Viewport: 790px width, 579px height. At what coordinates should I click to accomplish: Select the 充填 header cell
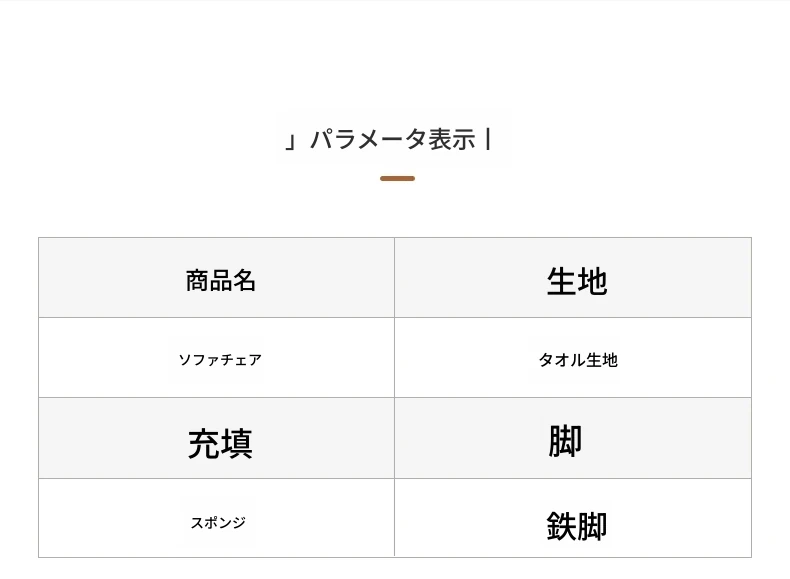[217, 438]
